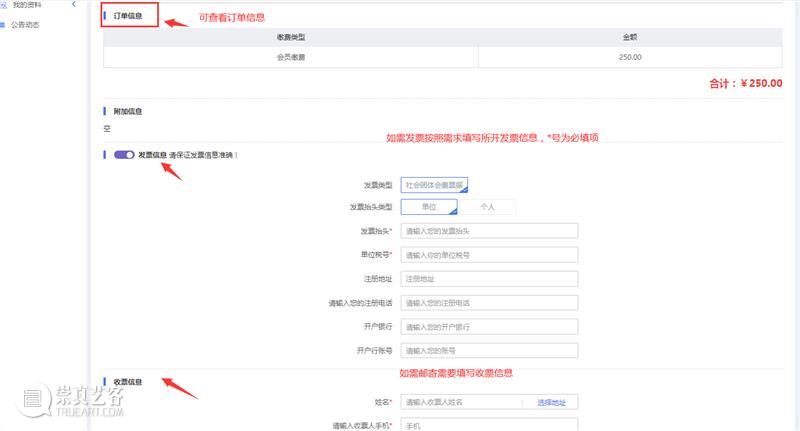Click the 公告动态 sidebar icon
800x431 pixels.
tap(3, 24)
